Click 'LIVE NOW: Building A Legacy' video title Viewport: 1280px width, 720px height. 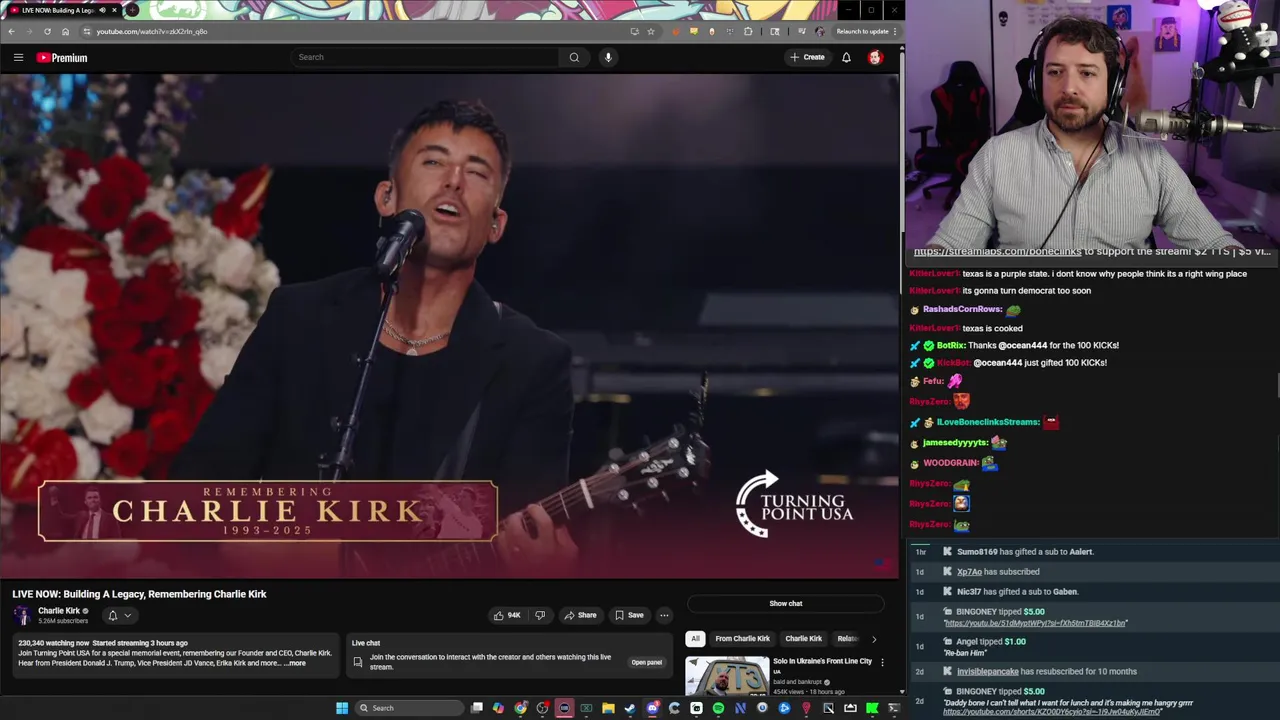pos(139,594)
